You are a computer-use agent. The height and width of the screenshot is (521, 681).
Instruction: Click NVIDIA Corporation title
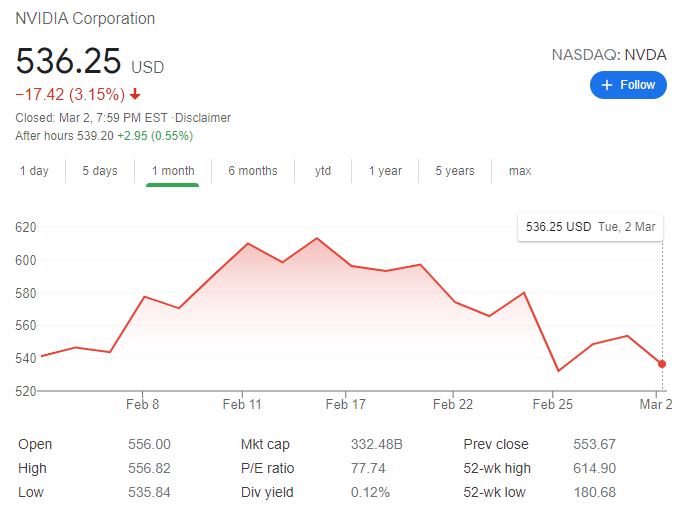point(85,19)
